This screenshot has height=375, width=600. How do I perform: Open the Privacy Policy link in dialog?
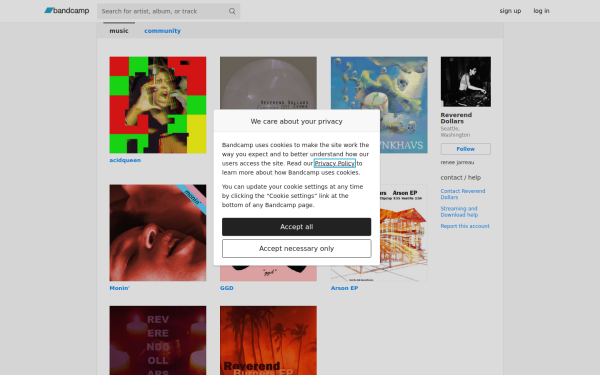tap(334, 163)
